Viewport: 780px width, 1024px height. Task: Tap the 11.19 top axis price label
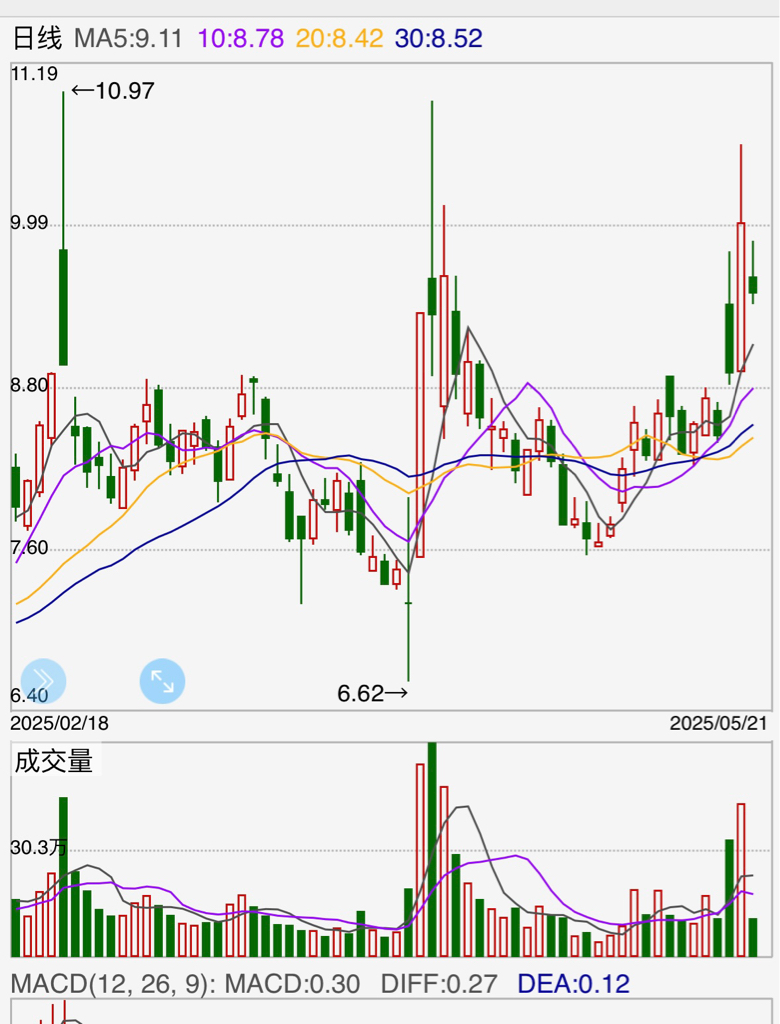[34, 74]
